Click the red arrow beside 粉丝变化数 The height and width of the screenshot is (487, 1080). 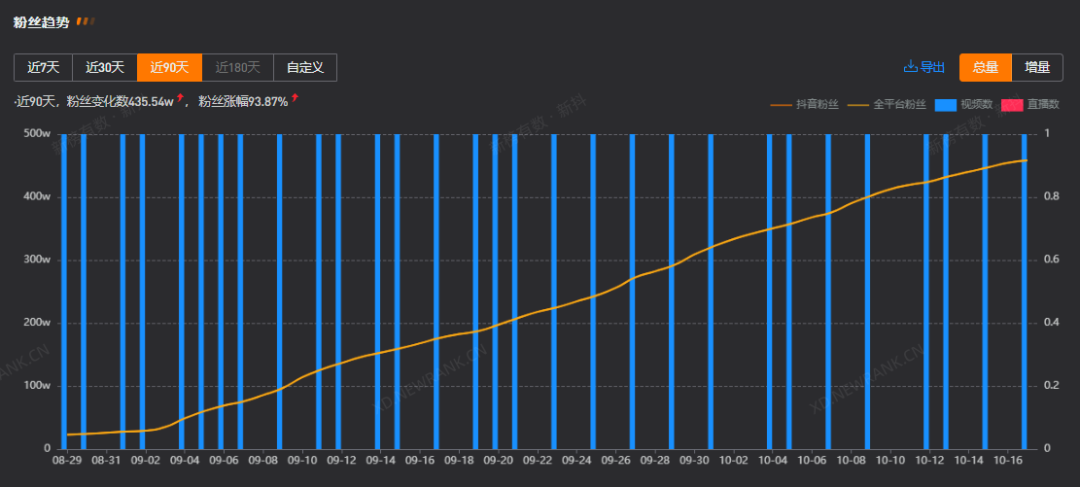pos(180,98)
